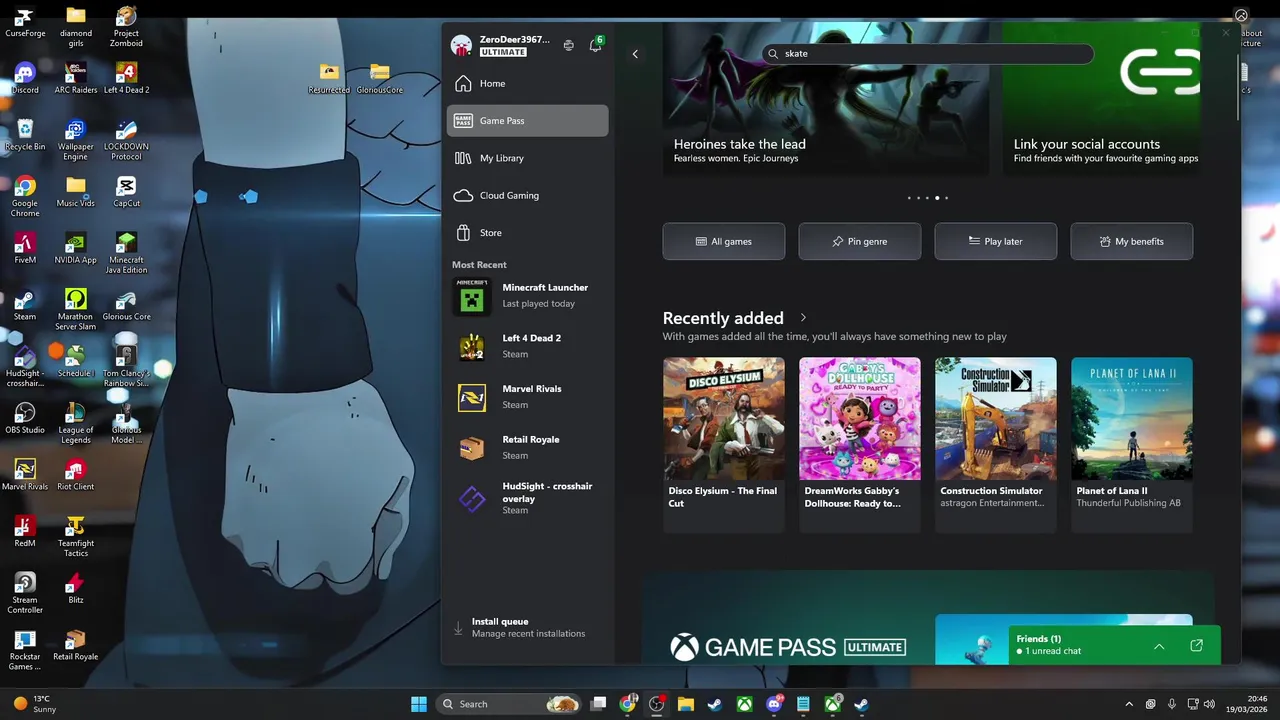Open Project Zomboid desktop shortcut
1280x720 pixels.
(x=126, y=27)
